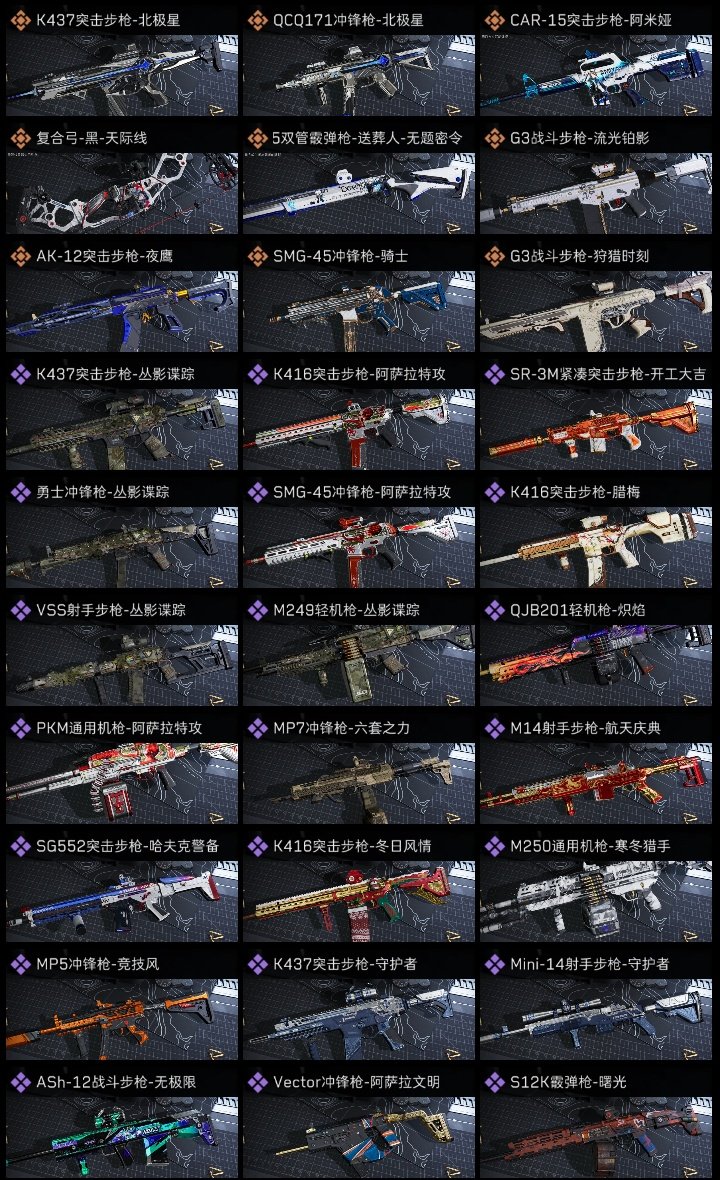Click the purple rarity icon beside MP5冲锋枪-竞技风
The image size is (720, 1180).
[x=20, y=964]
